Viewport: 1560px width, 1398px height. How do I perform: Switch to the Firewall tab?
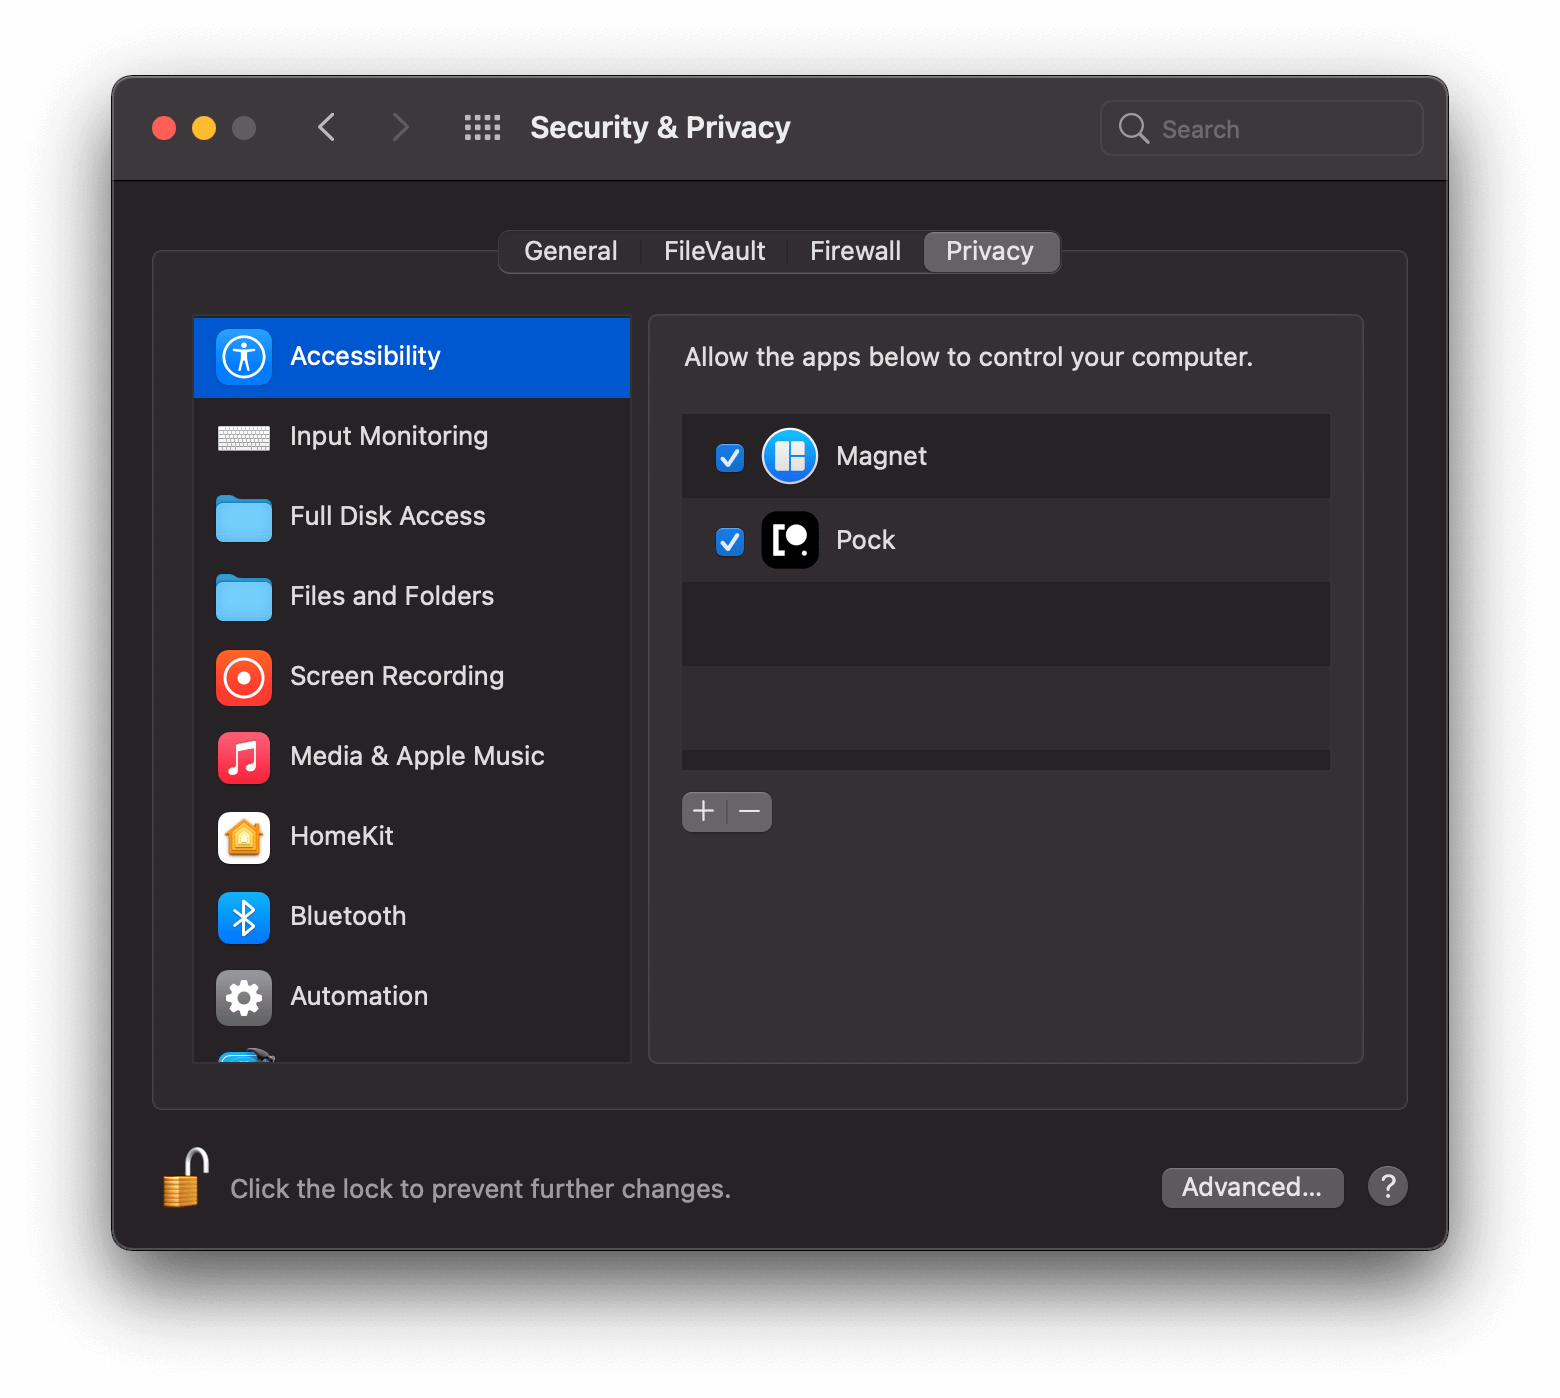[x=855, y=251]
